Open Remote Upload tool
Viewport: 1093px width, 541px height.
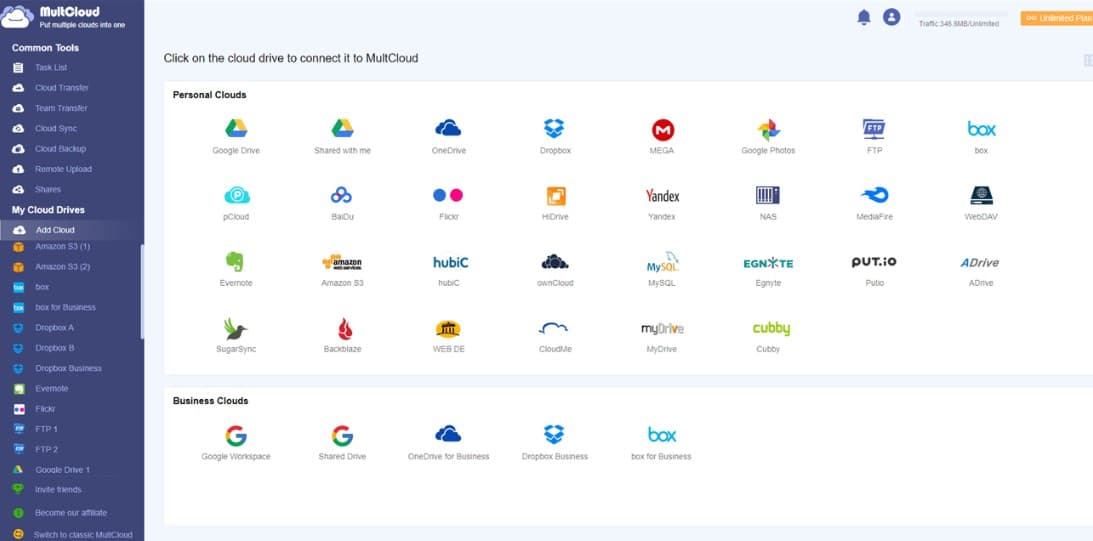(63, 169)
